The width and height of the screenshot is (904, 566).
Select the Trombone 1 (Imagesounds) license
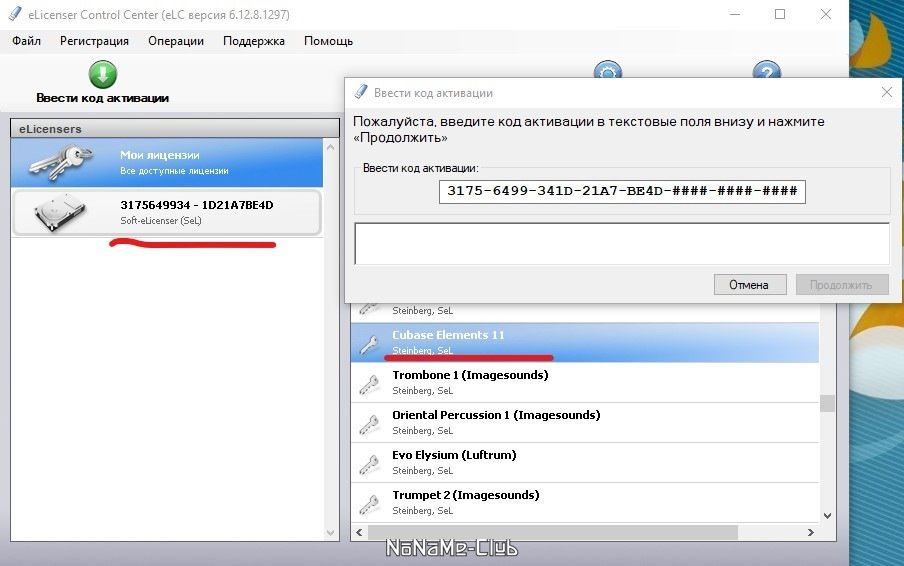[x=585, y=383]
